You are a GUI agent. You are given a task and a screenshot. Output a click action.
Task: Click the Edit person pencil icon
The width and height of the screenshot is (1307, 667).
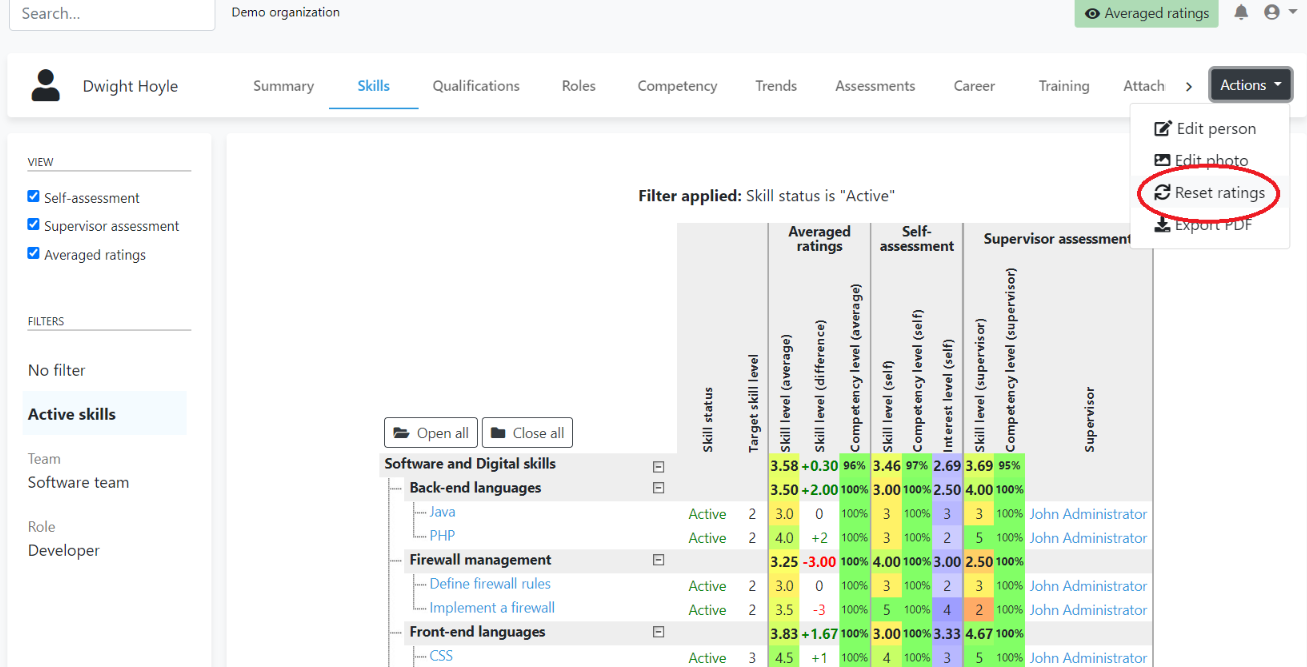point(1162,129)
